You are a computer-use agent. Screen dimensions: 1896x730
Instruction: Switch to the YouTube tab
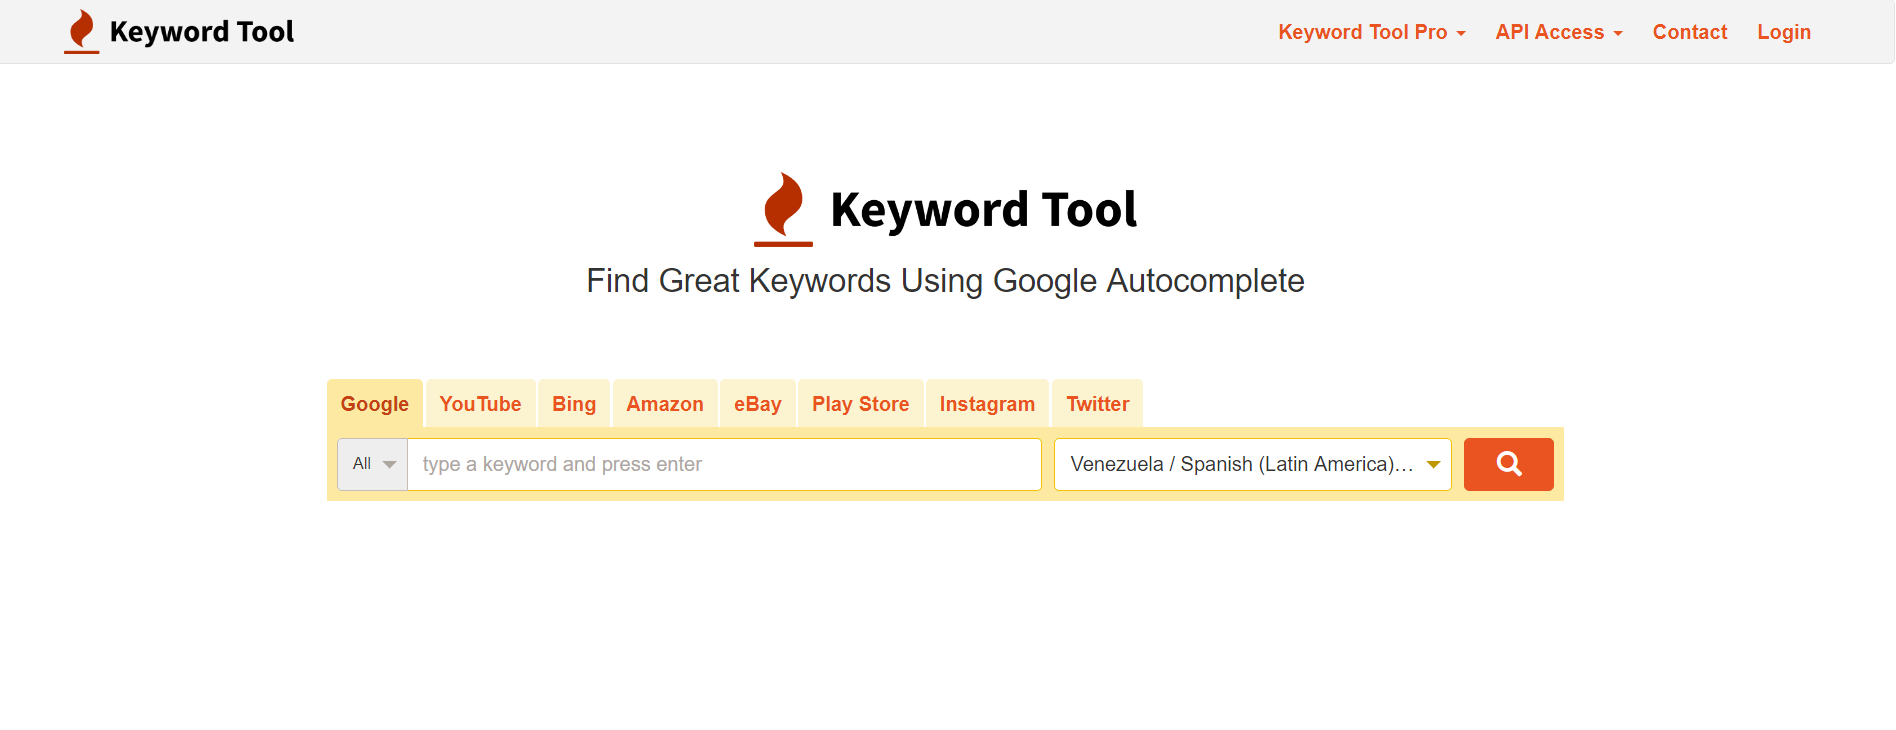pos(480,404)
